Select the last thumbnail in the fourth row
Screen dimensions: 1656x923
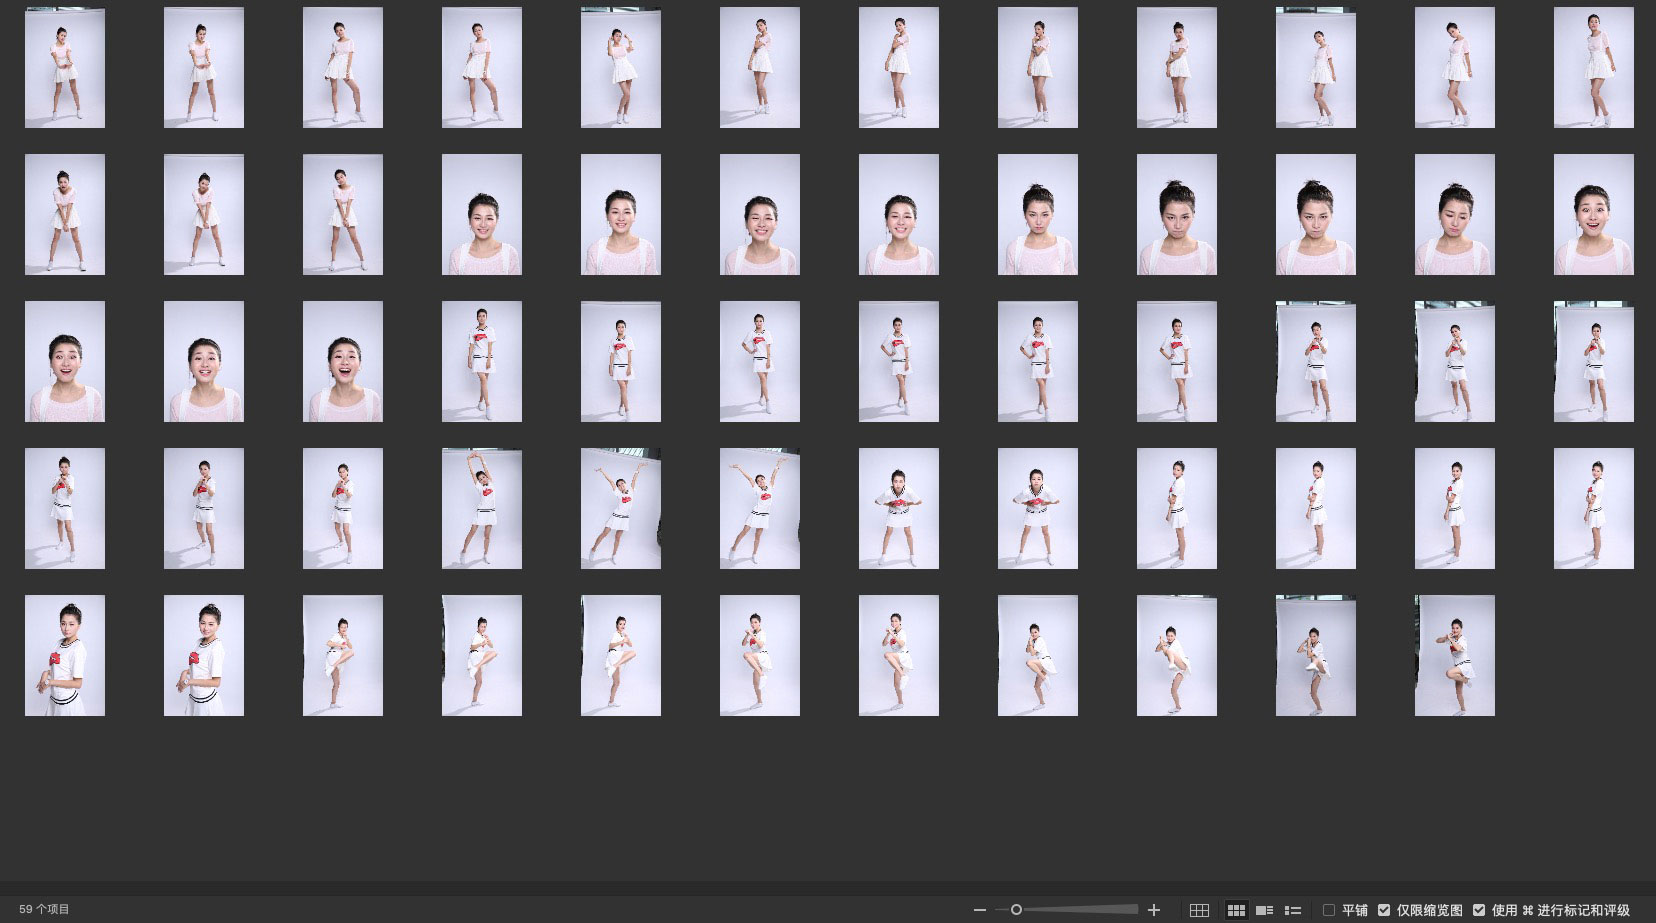pos(1593,509)
